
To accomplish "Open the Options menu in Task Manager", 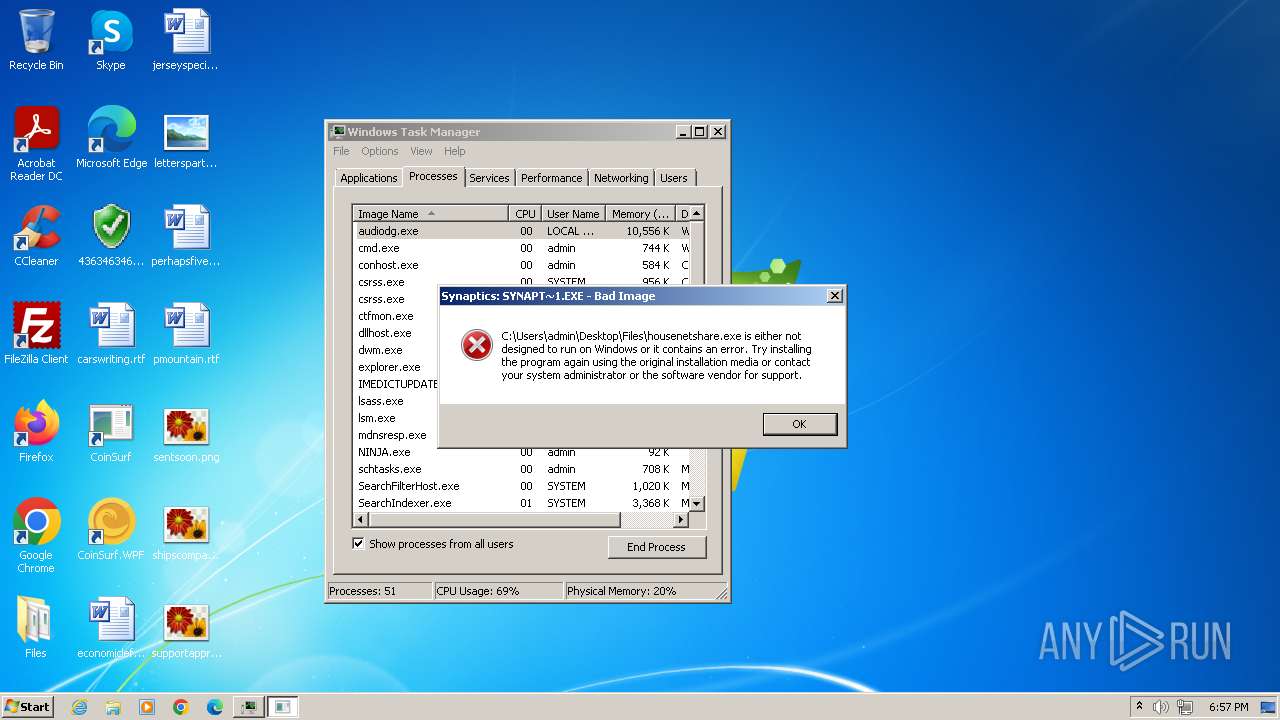I will (x=380, y=151).
